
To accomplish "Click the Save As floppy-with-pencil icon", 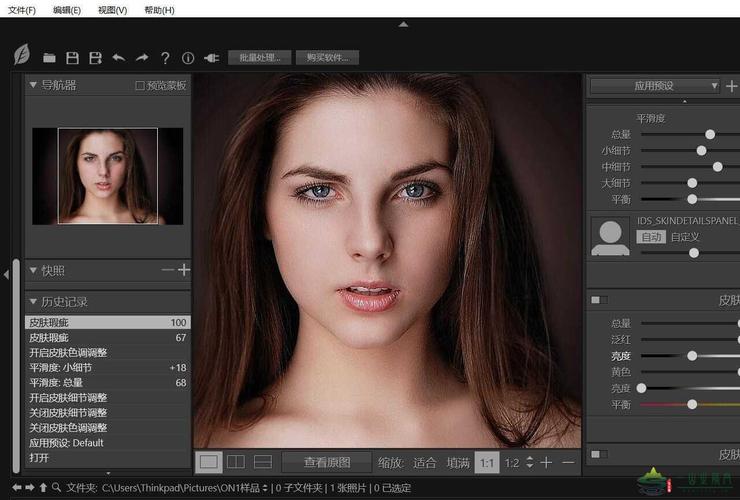I will click(x=96, y=58).
